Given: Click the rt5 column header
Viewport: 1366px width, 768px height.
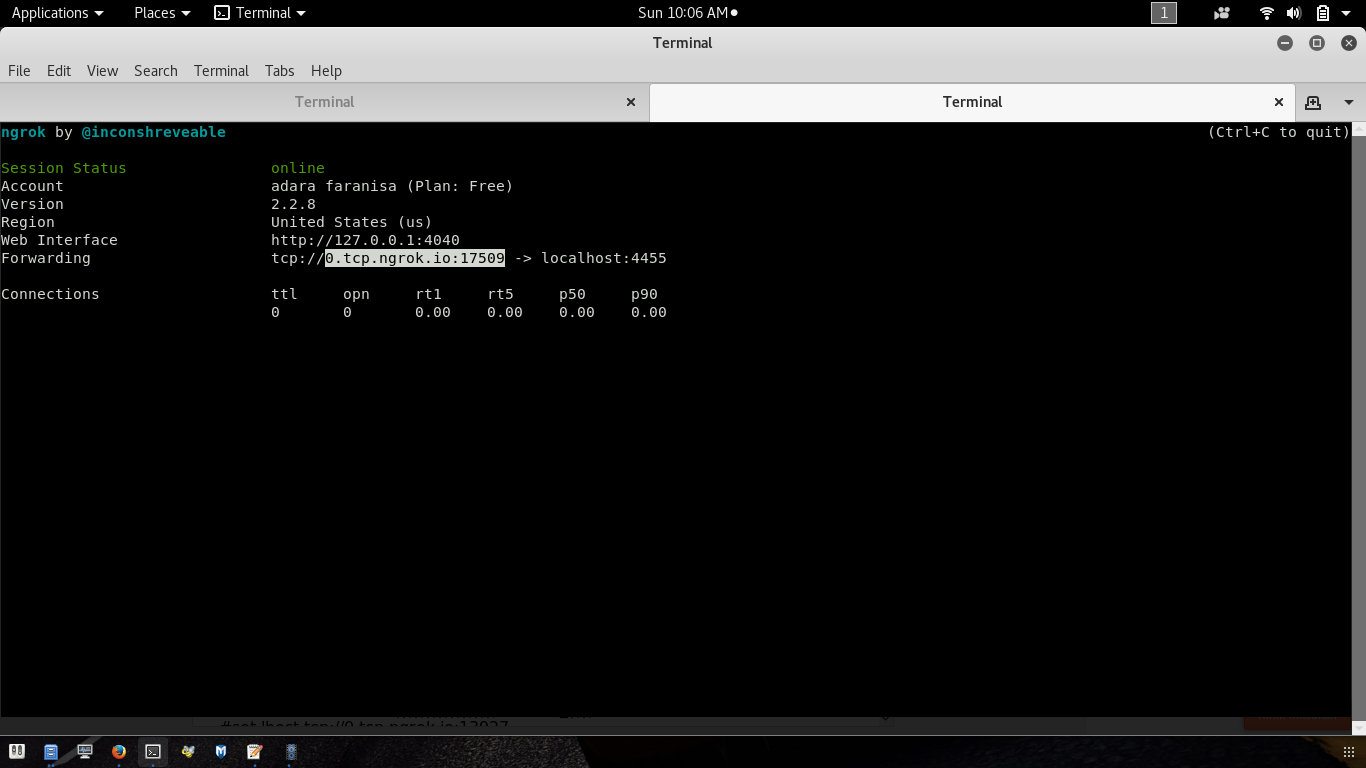Looking at the screenshot, I should click(500, 294).
